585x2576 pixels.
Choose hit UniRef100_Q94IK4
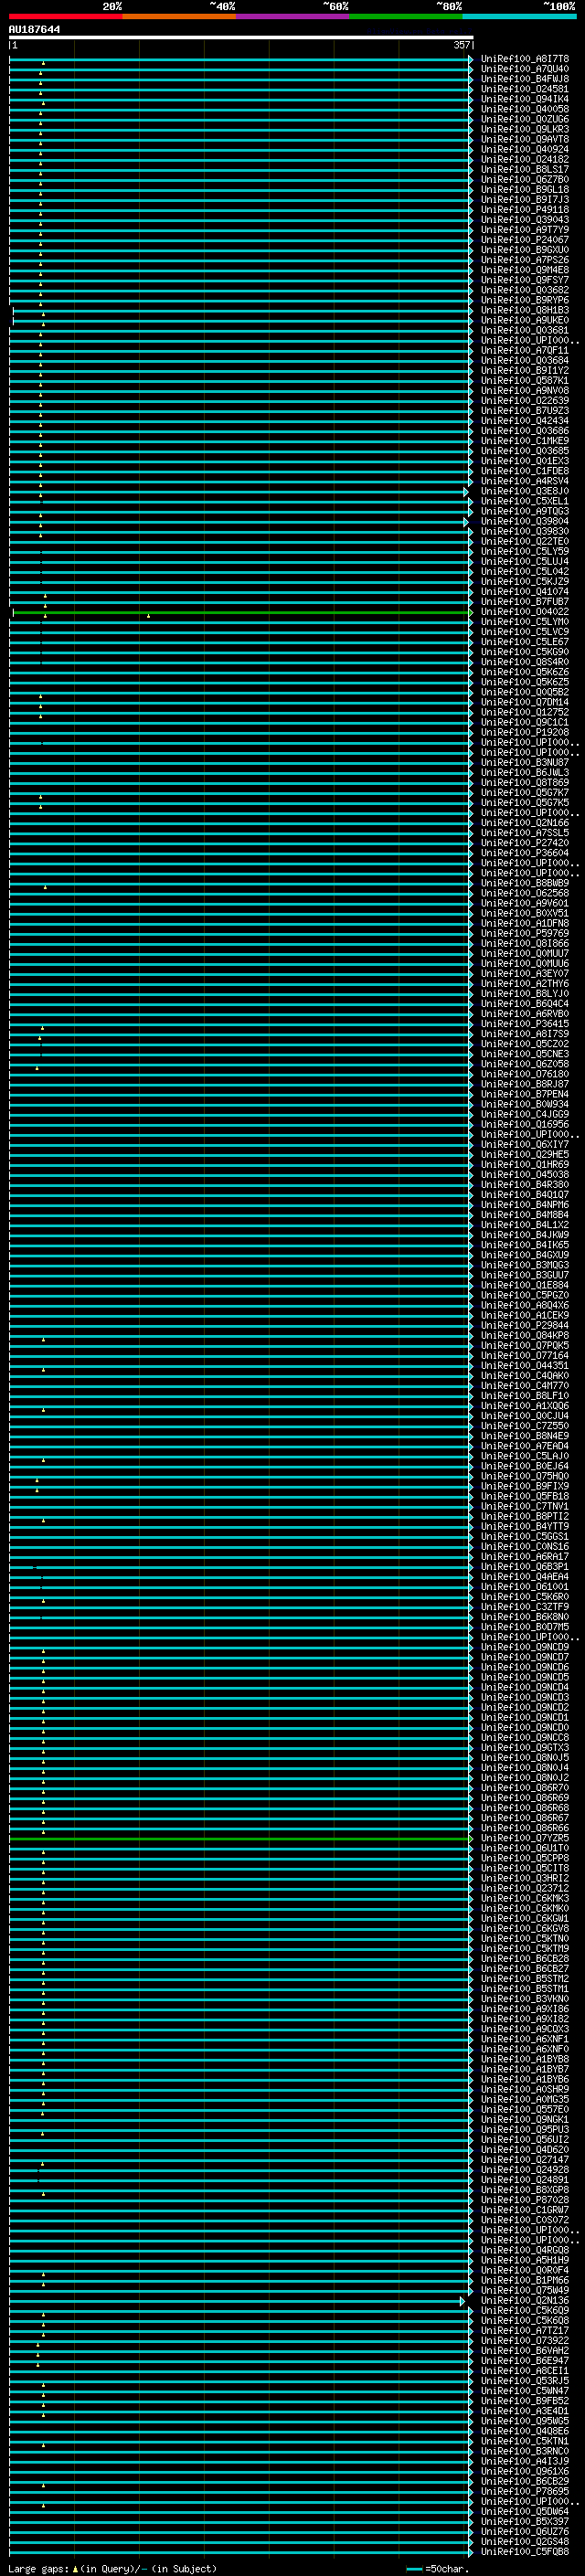(524, 99)
